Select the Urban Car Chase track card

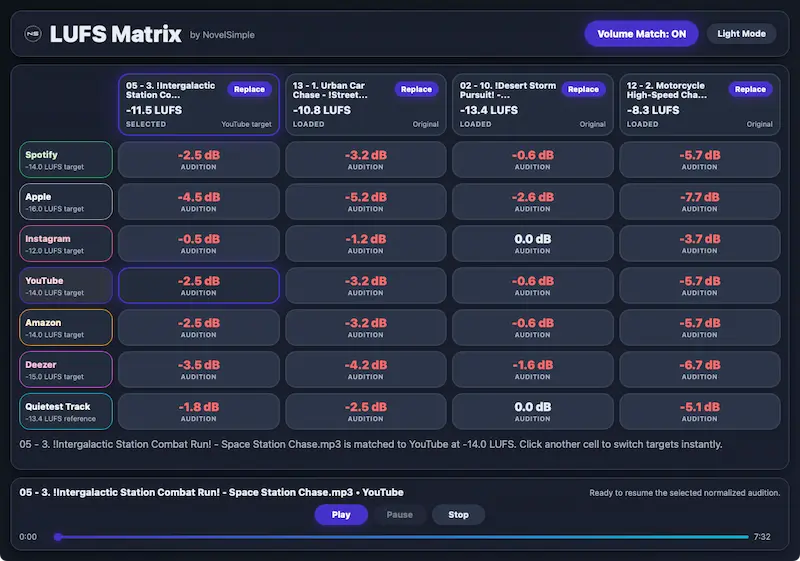pos(366,105)
